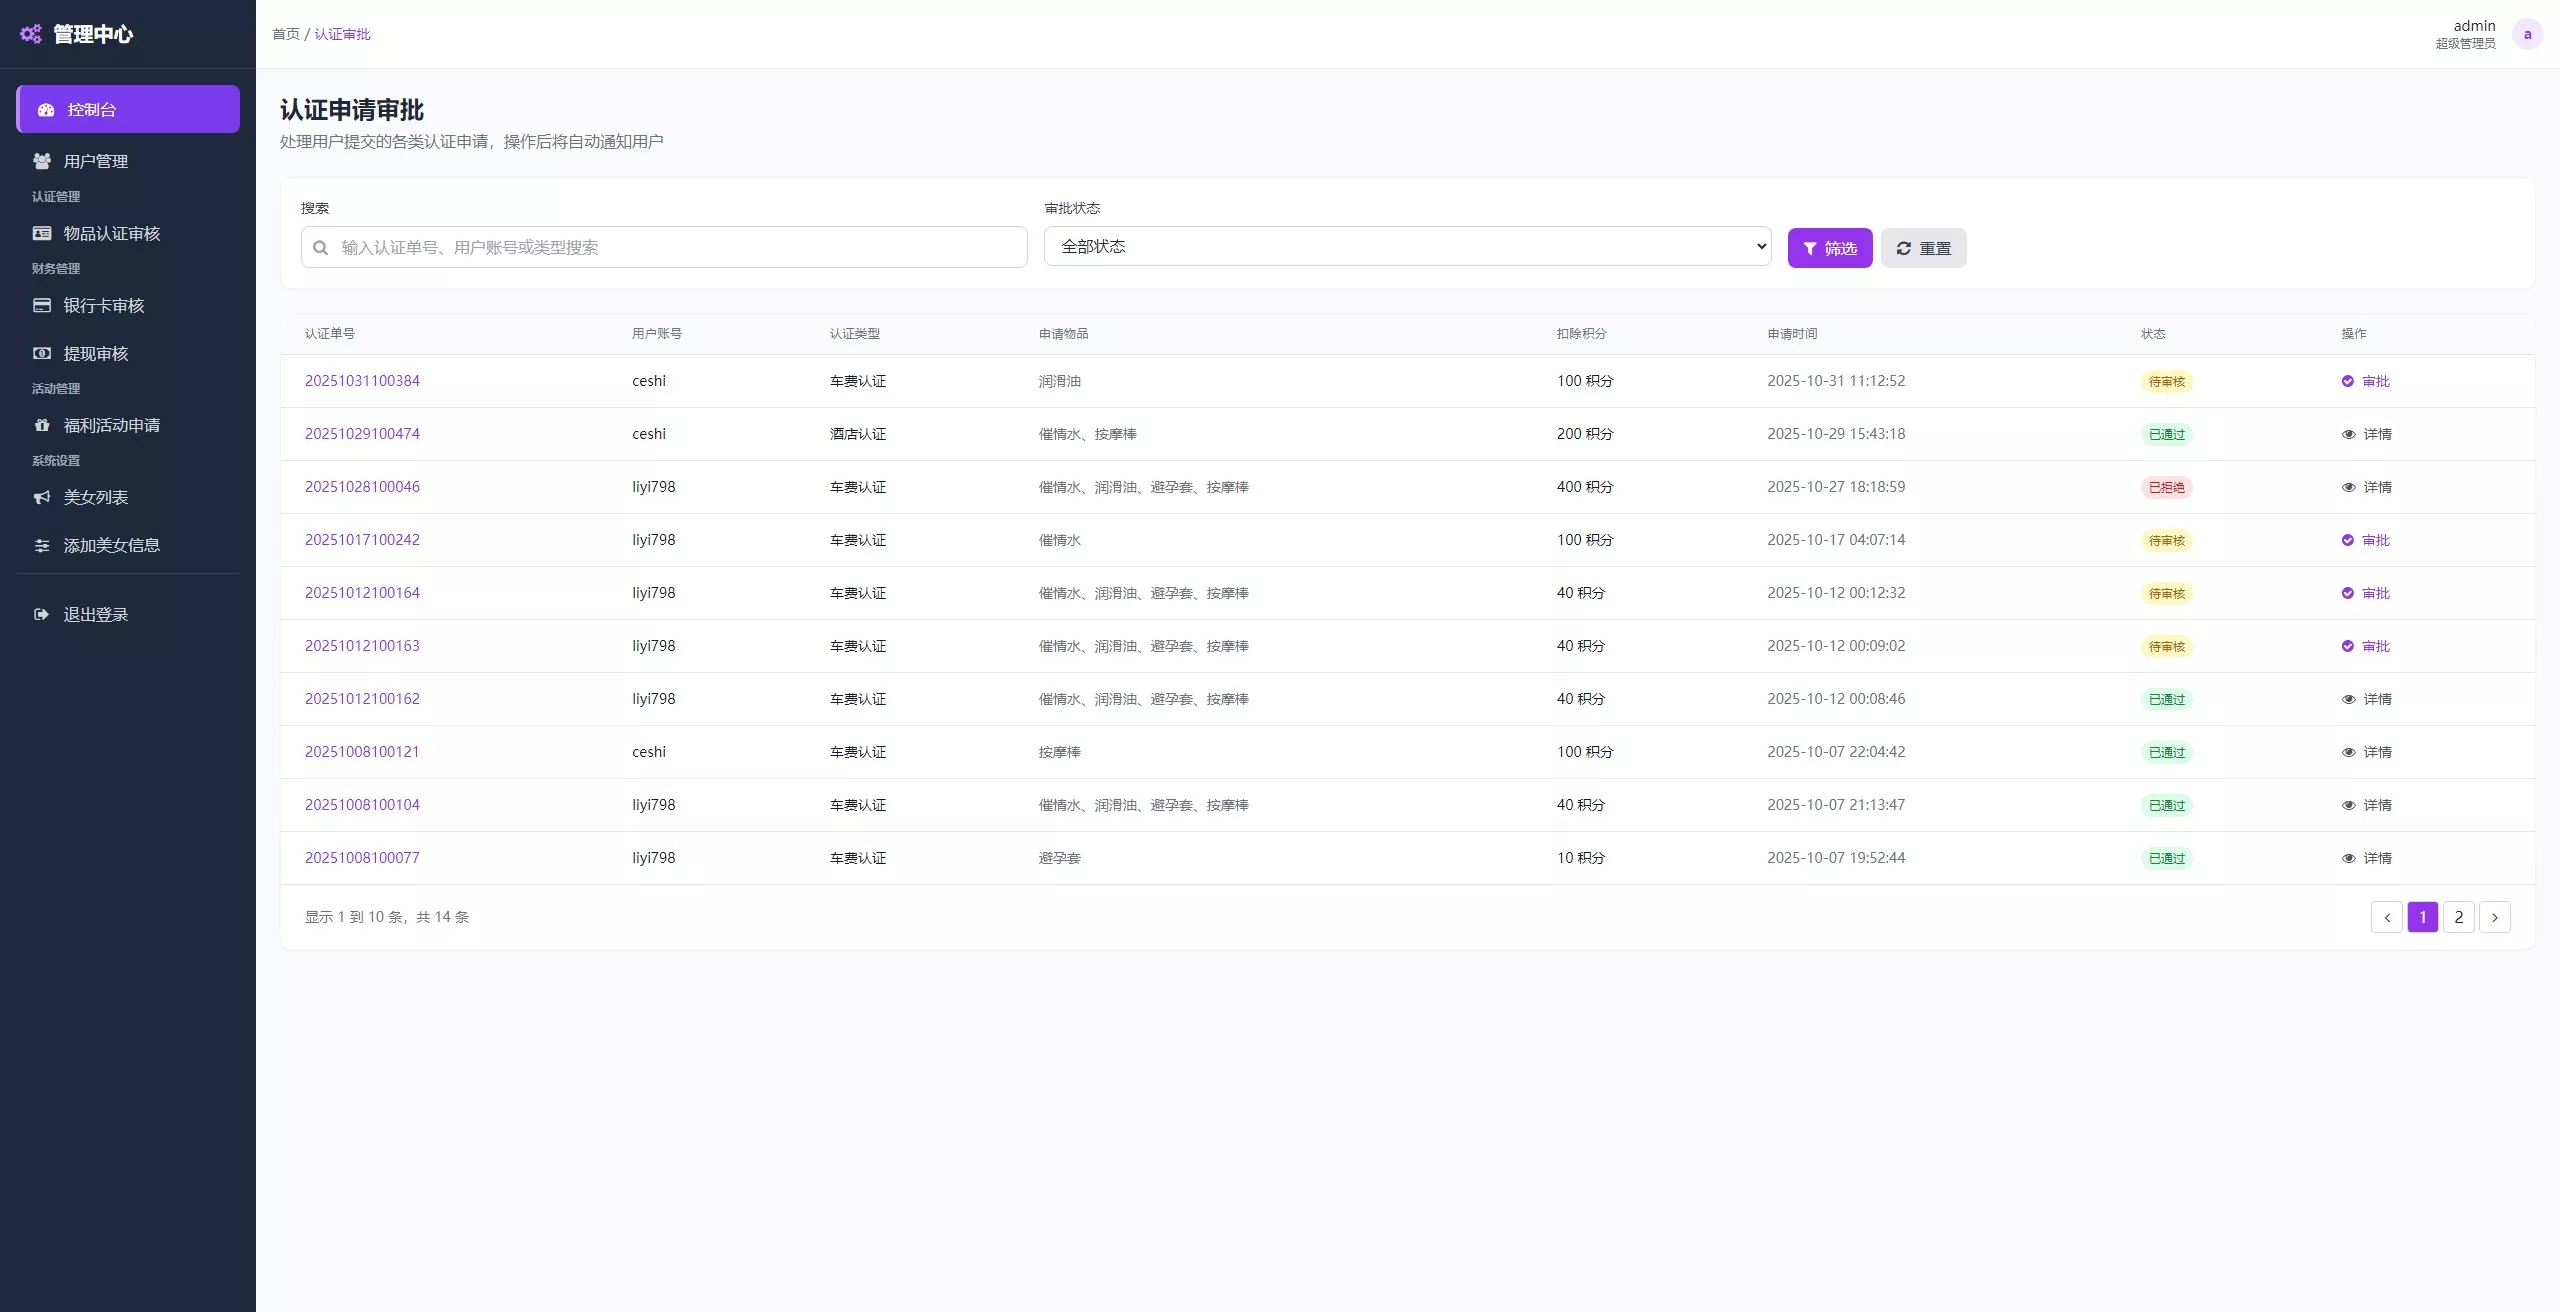Focus the 输入认证单号 search field

[680, 247]
